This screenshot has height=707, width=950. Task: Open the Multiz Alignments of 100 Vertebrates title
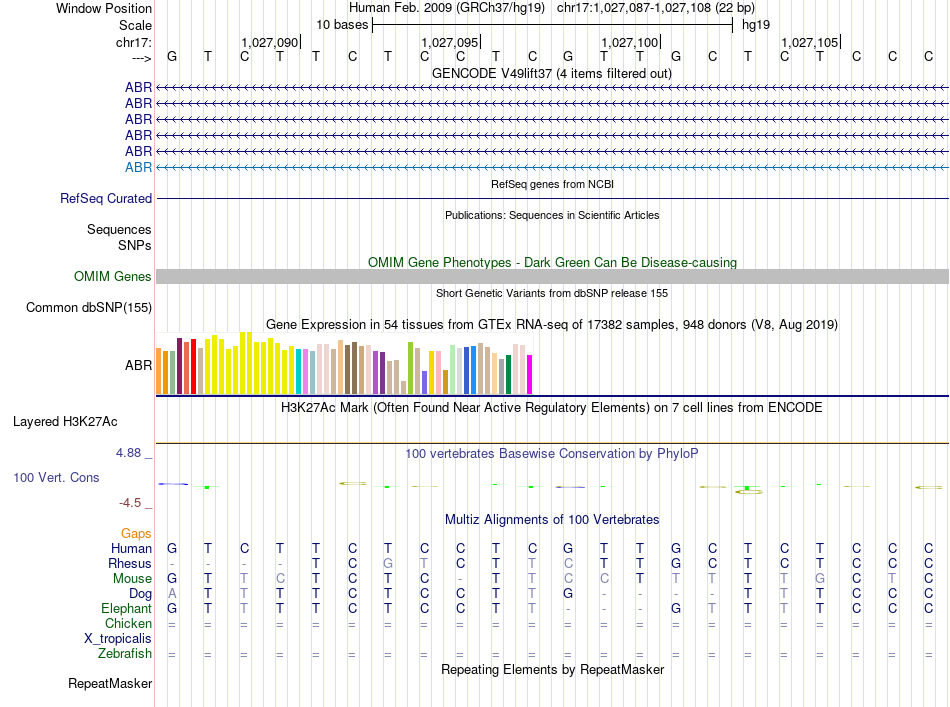pos(551,520)
